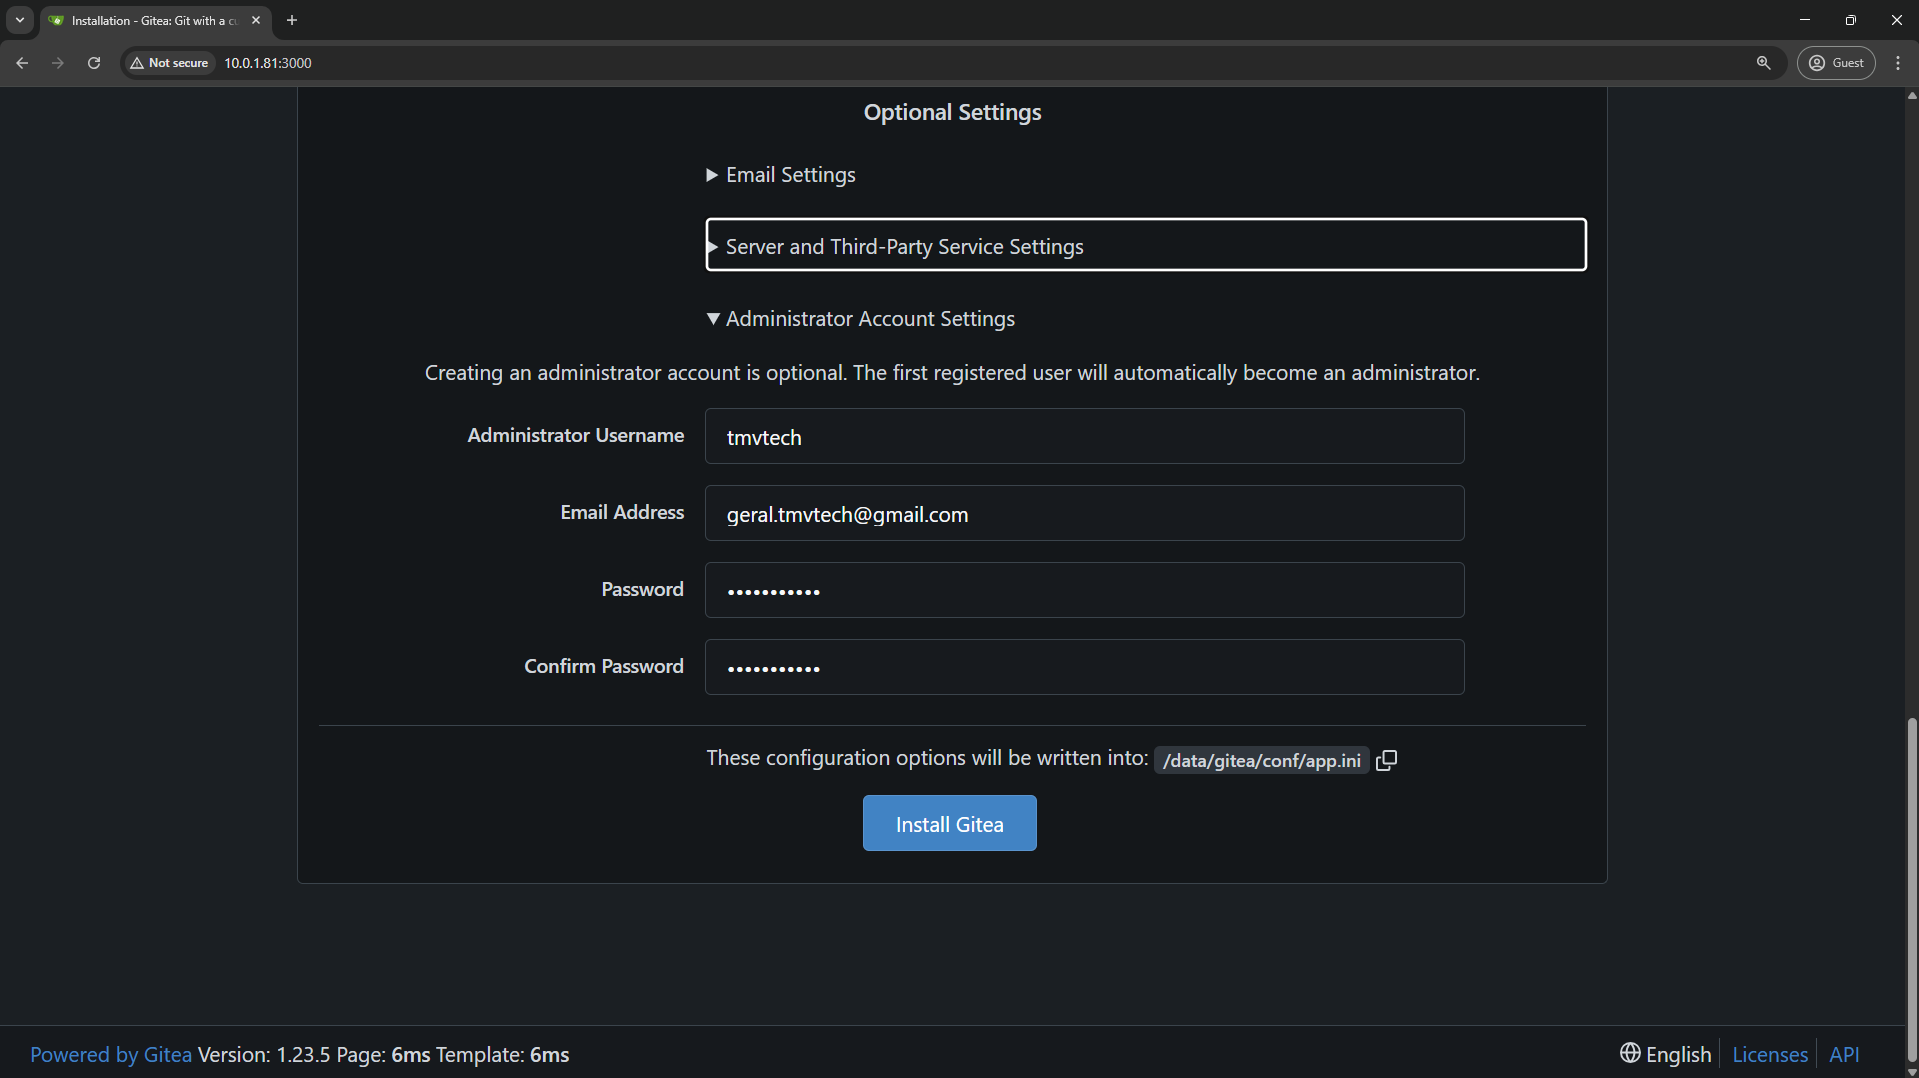Expand Server and Third-Party Service Settings
The height and width of the screenshot is (1078, 1919).
[x=1145, y=245]
